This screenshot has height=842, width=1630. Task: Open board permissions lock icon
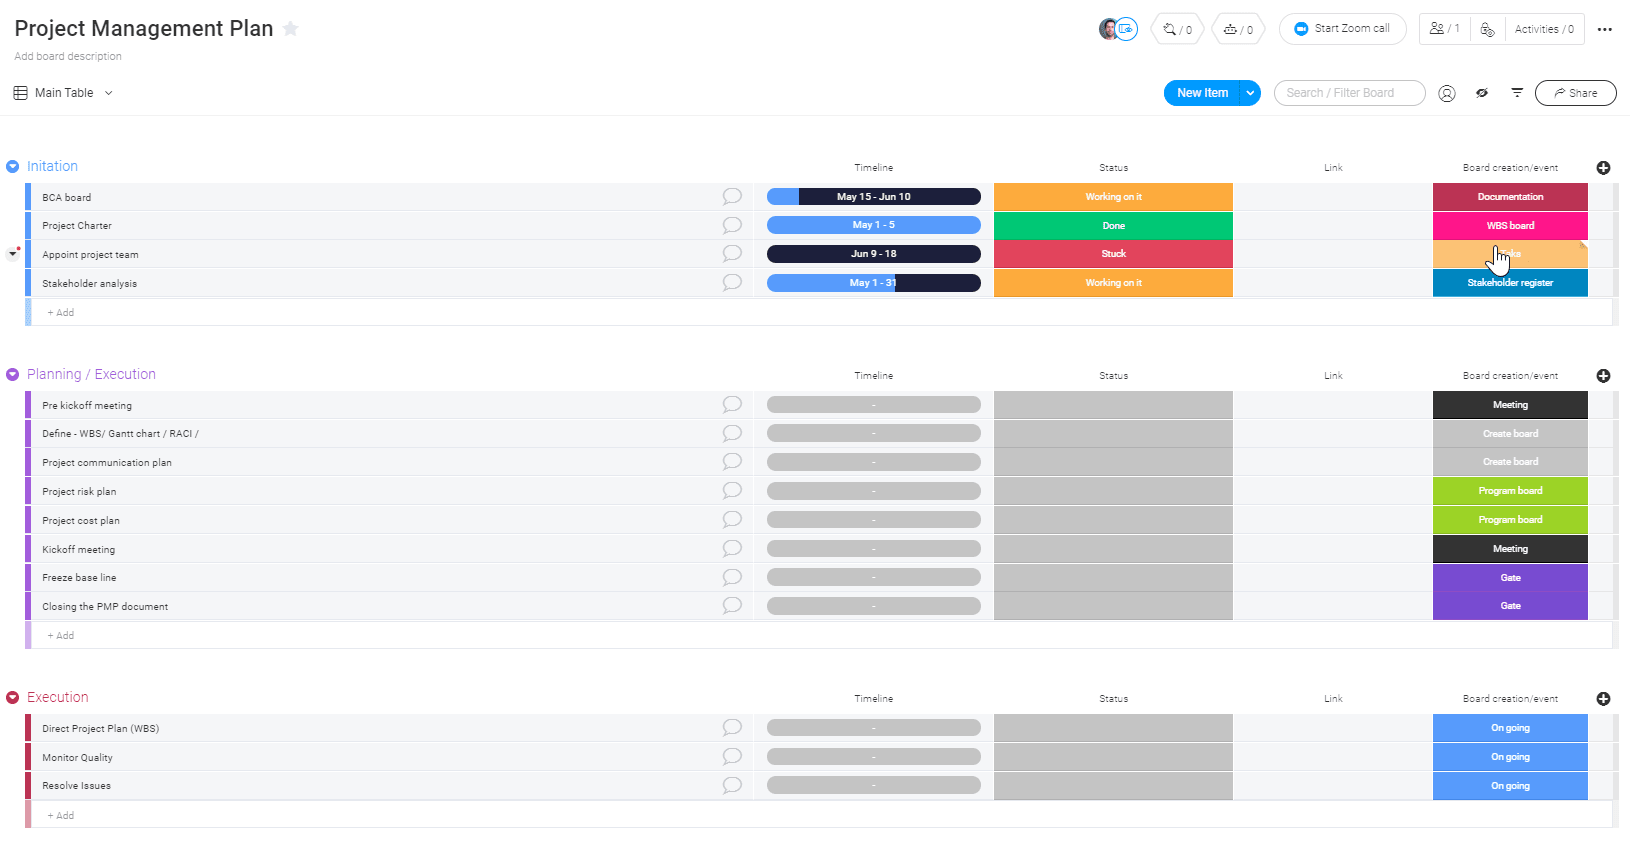(x=1487, y=29)
